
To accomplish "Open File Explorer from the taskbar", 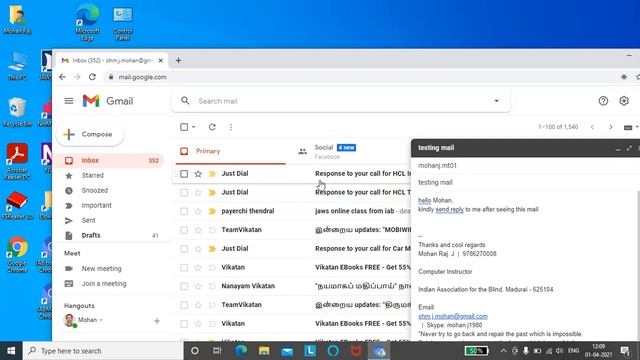I will [264, 351].
